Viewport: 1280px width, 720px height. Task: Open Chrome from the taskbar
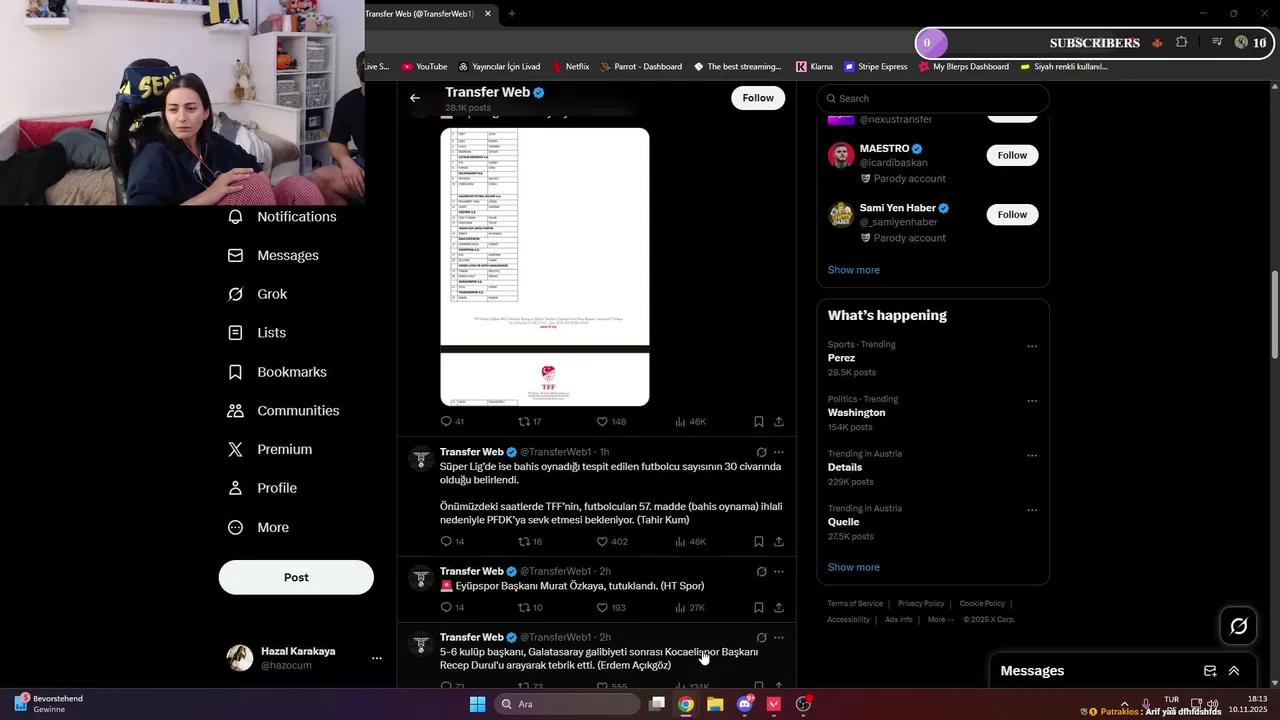(x=686, y=704)
